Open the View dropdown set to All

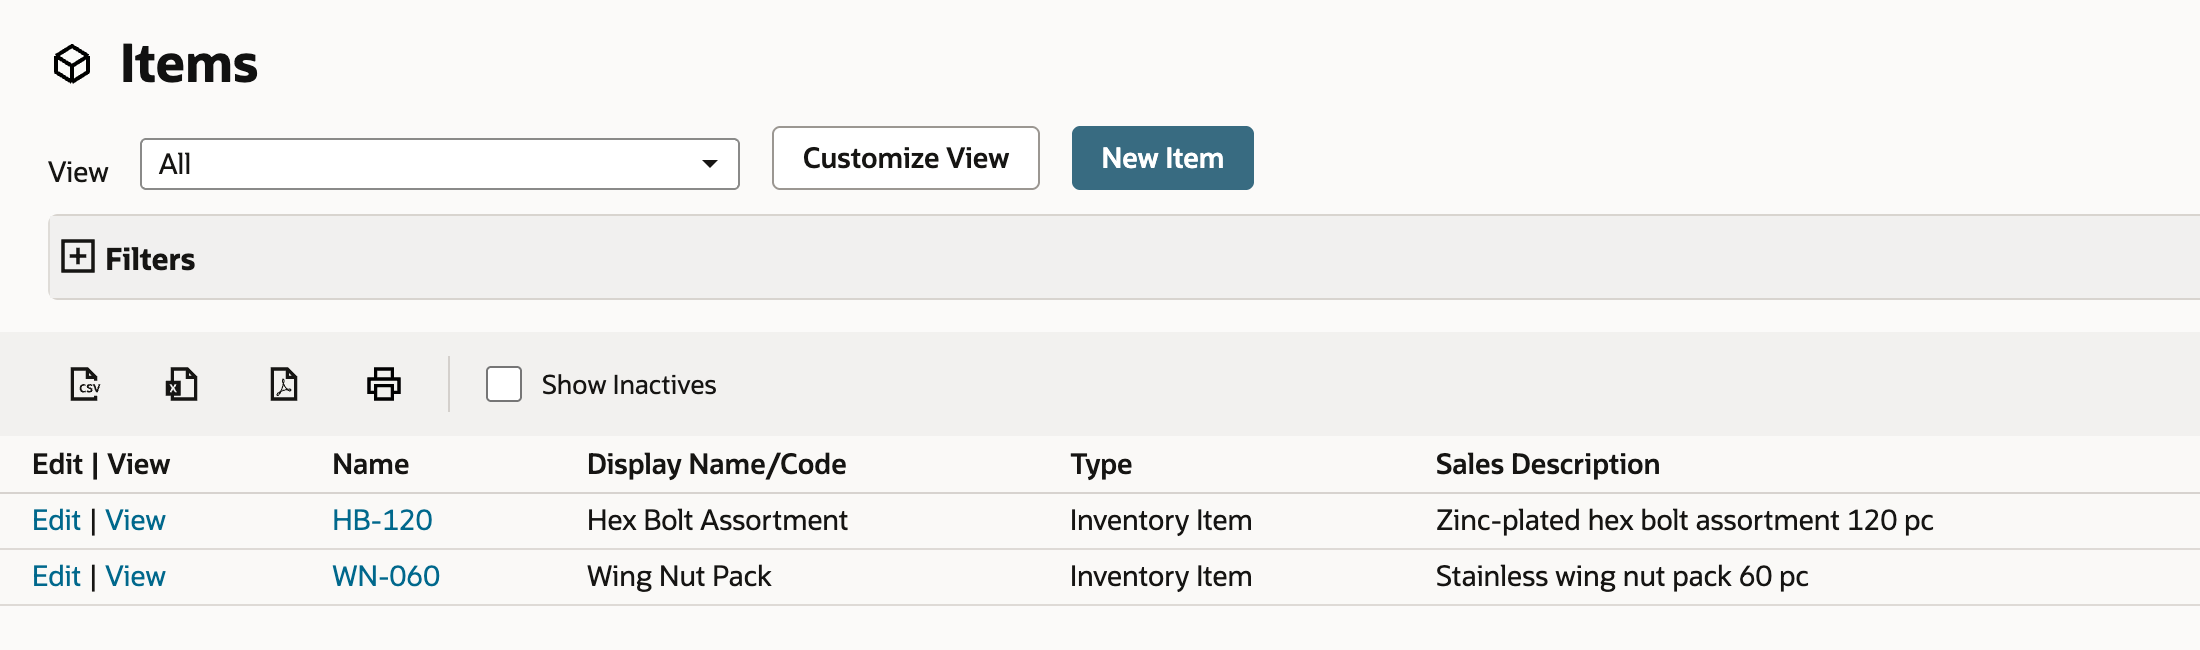pos(440,164)
